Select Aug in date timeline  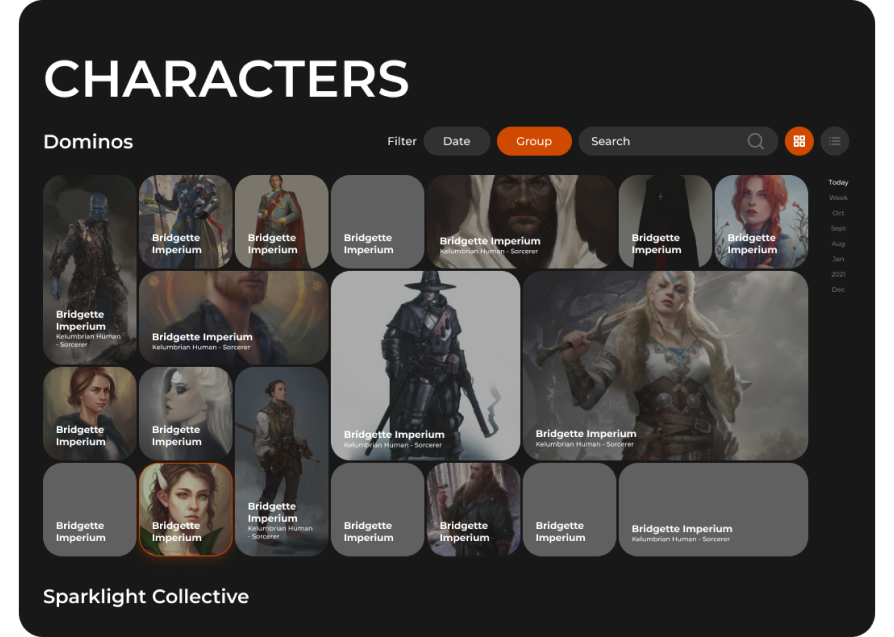pyautogui.click(x=838, y=244)
